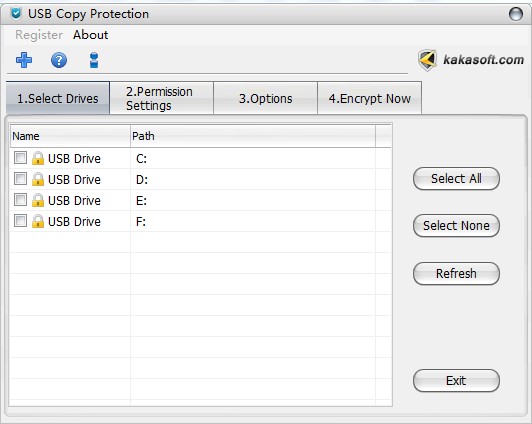The height and width of the screenshot is (424, 532).
Task: Click the Path column header
Action: click(253, 136)
